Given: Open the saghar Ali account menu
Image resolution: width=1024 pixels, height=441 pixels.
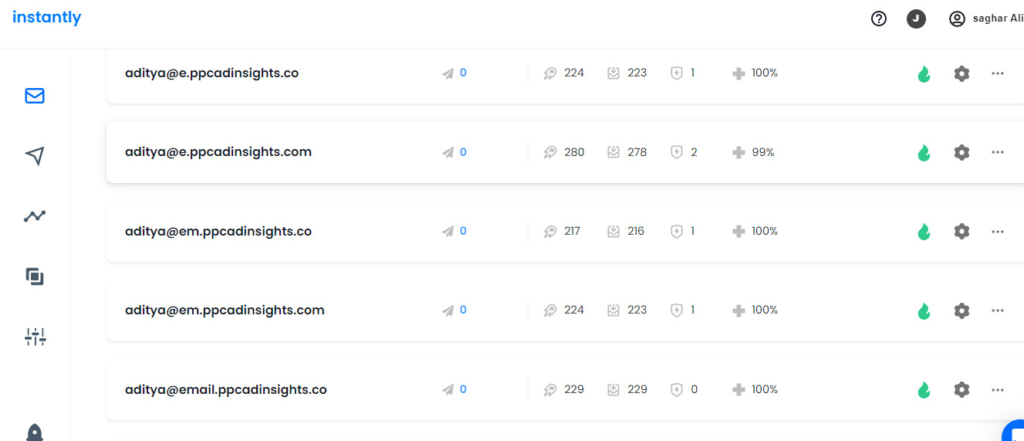Looking at the screenshot, I should pos(985,19).
